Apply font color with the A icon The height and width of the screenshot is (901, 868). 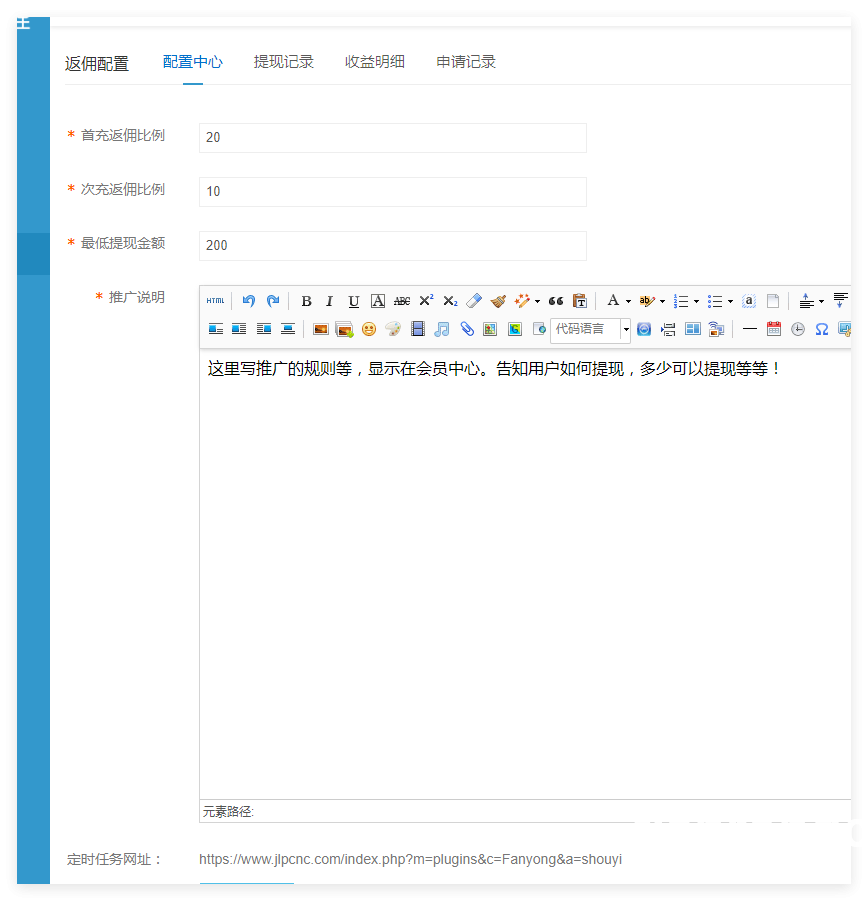coord(613,301)
